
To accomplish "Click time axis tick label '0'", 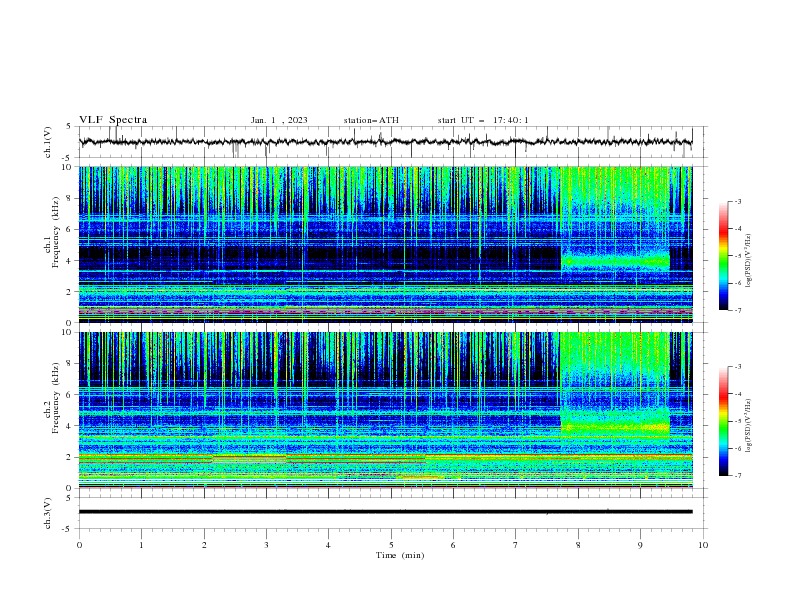I will tap(79, 545).
